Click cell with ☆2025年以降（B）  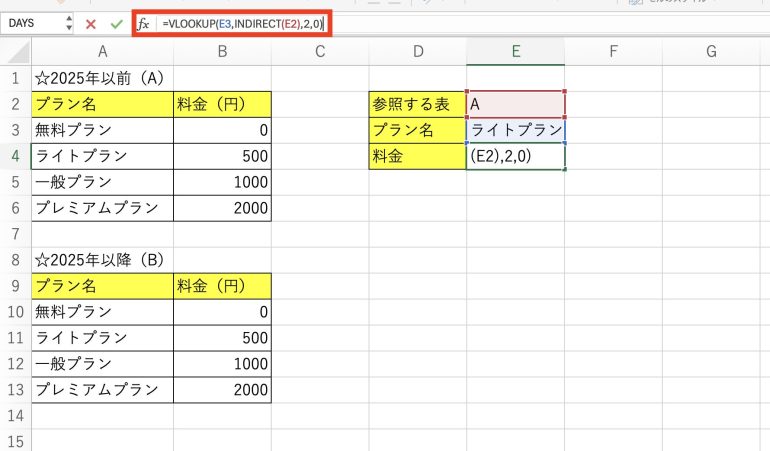[102, 260]
